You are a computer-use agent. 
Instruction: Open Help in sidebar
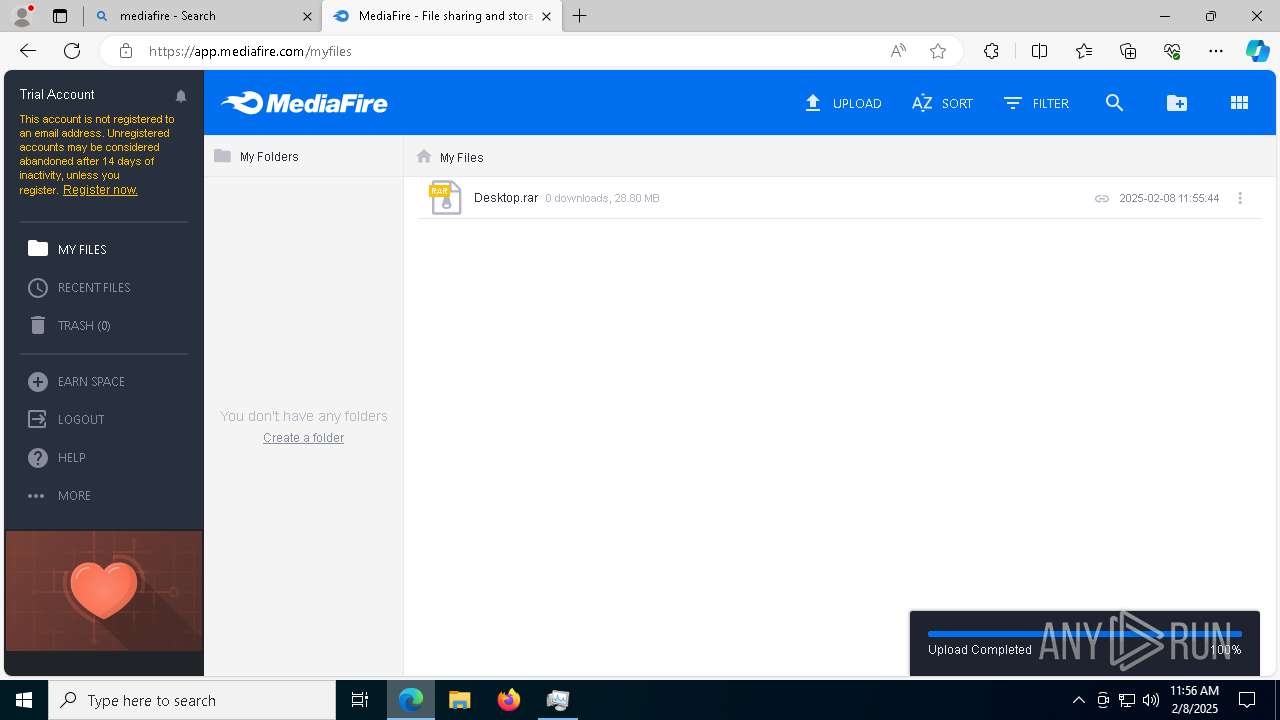coord(57,458)
